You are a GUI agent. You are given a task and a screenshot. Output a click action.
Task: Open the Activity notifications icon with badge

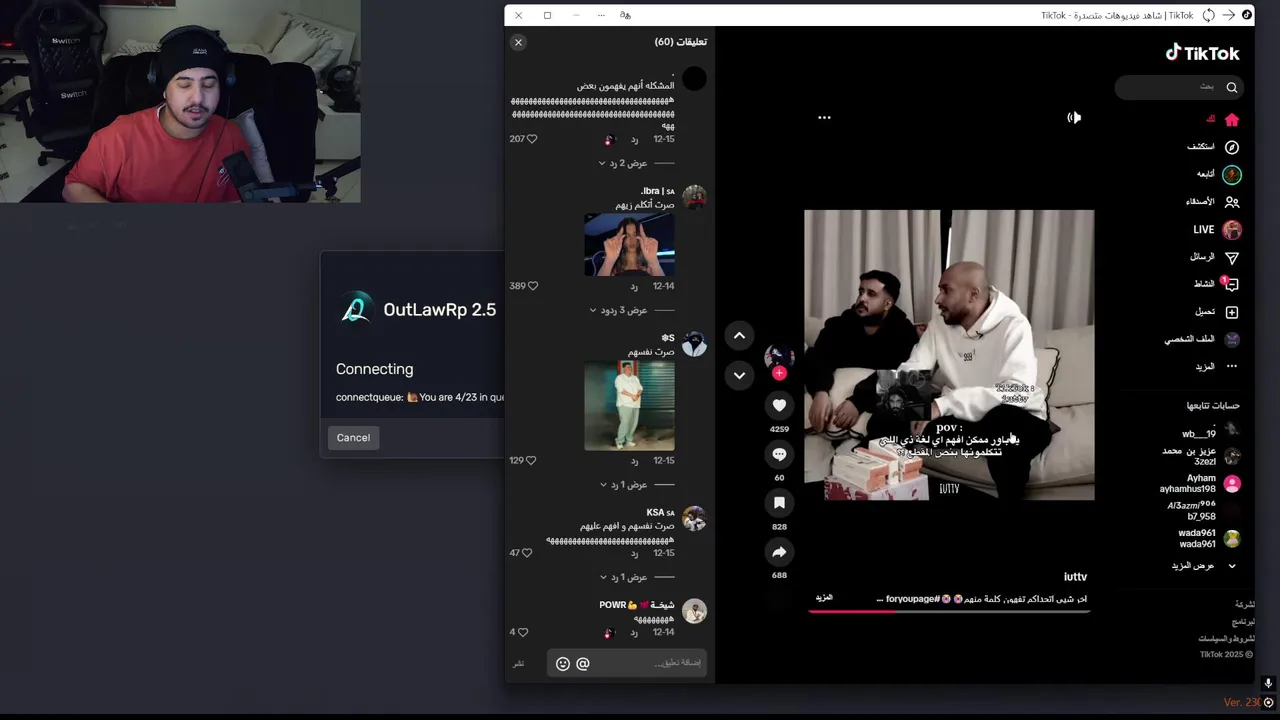1231,284
